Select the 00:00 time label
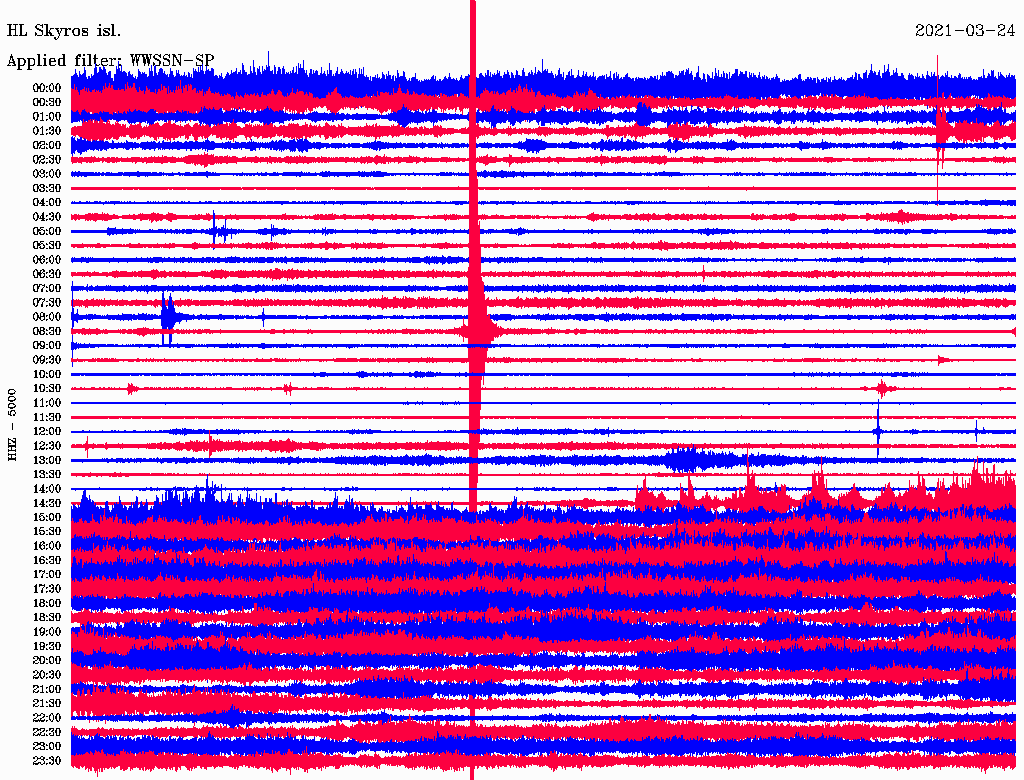The image size is (1024, 780). click(x=47, y=88)
